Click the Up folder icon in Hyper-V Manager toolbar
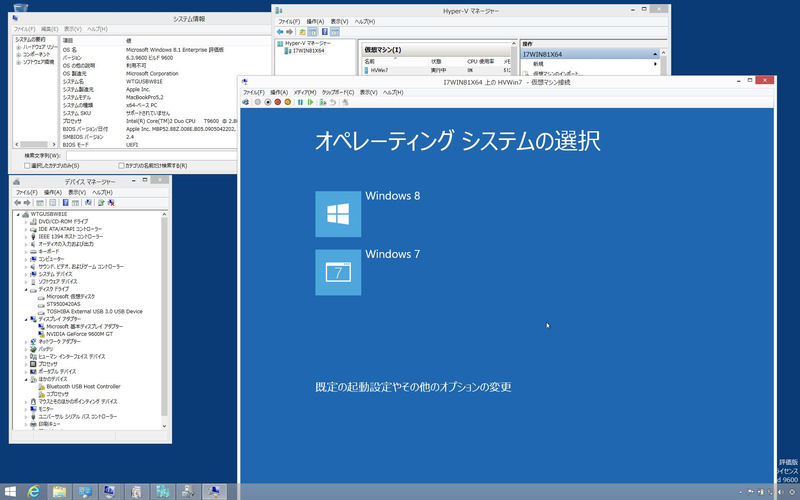The width and height of the screenshot is (800, 500). point(303,32)
